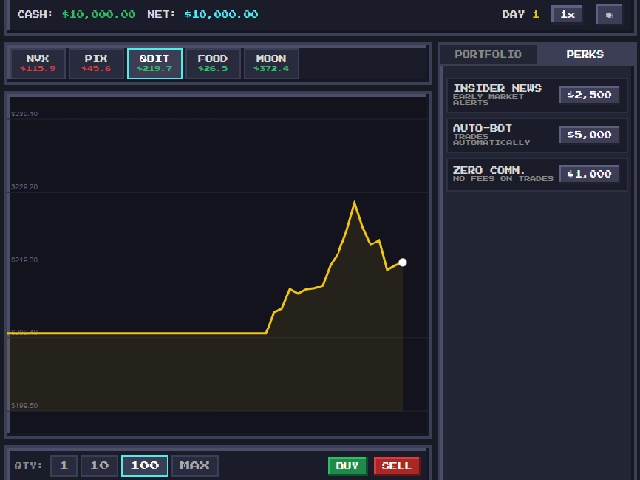Purchase the Auto-Bot perk for $5,000

point(589,135)
